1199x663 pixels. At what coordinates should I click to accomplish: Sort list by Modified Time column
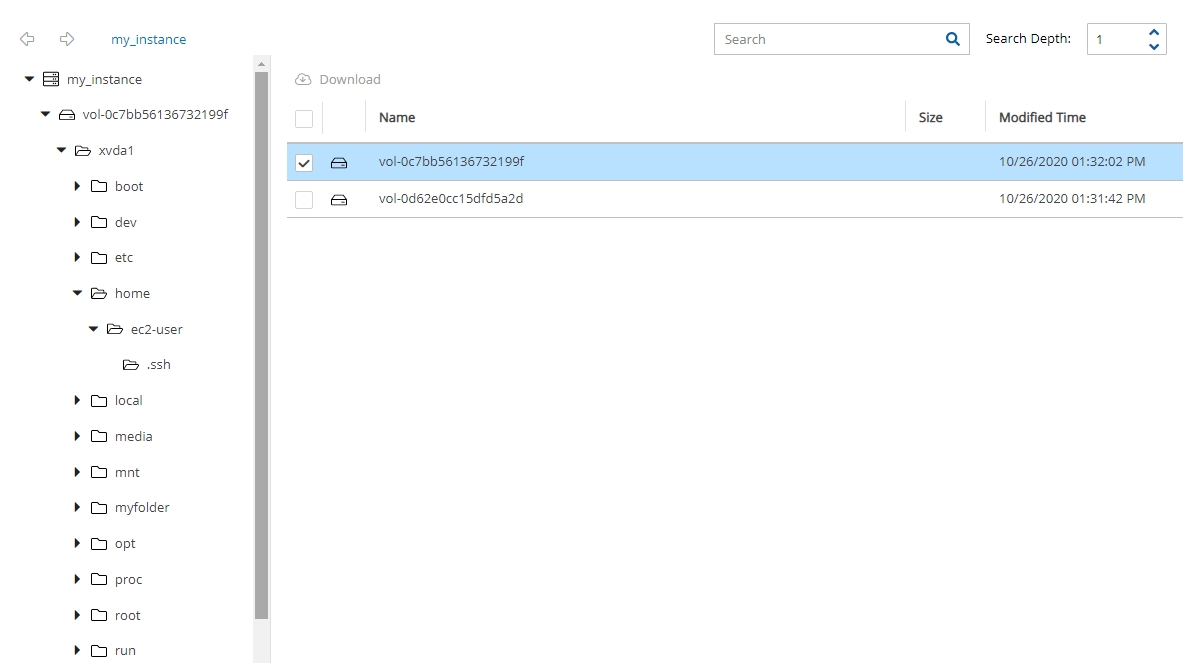pyautogui.click(x=1042, y=118)
